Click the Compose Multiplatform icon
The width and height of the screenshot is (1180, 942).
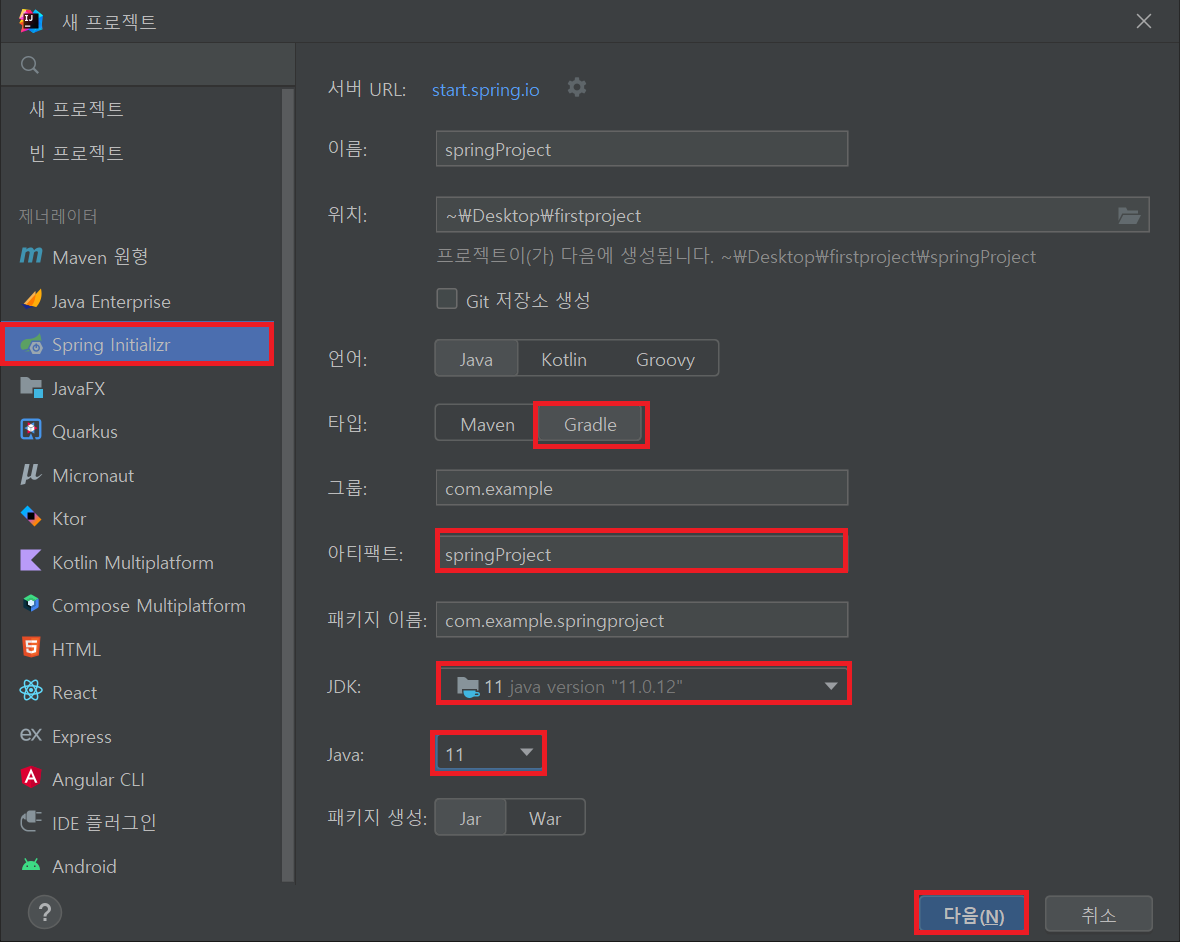click(x=31, y=603)
